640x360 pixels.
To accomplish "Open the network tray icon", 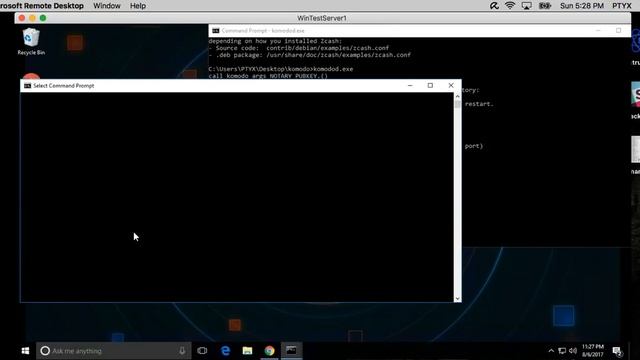I will point(562,351).
